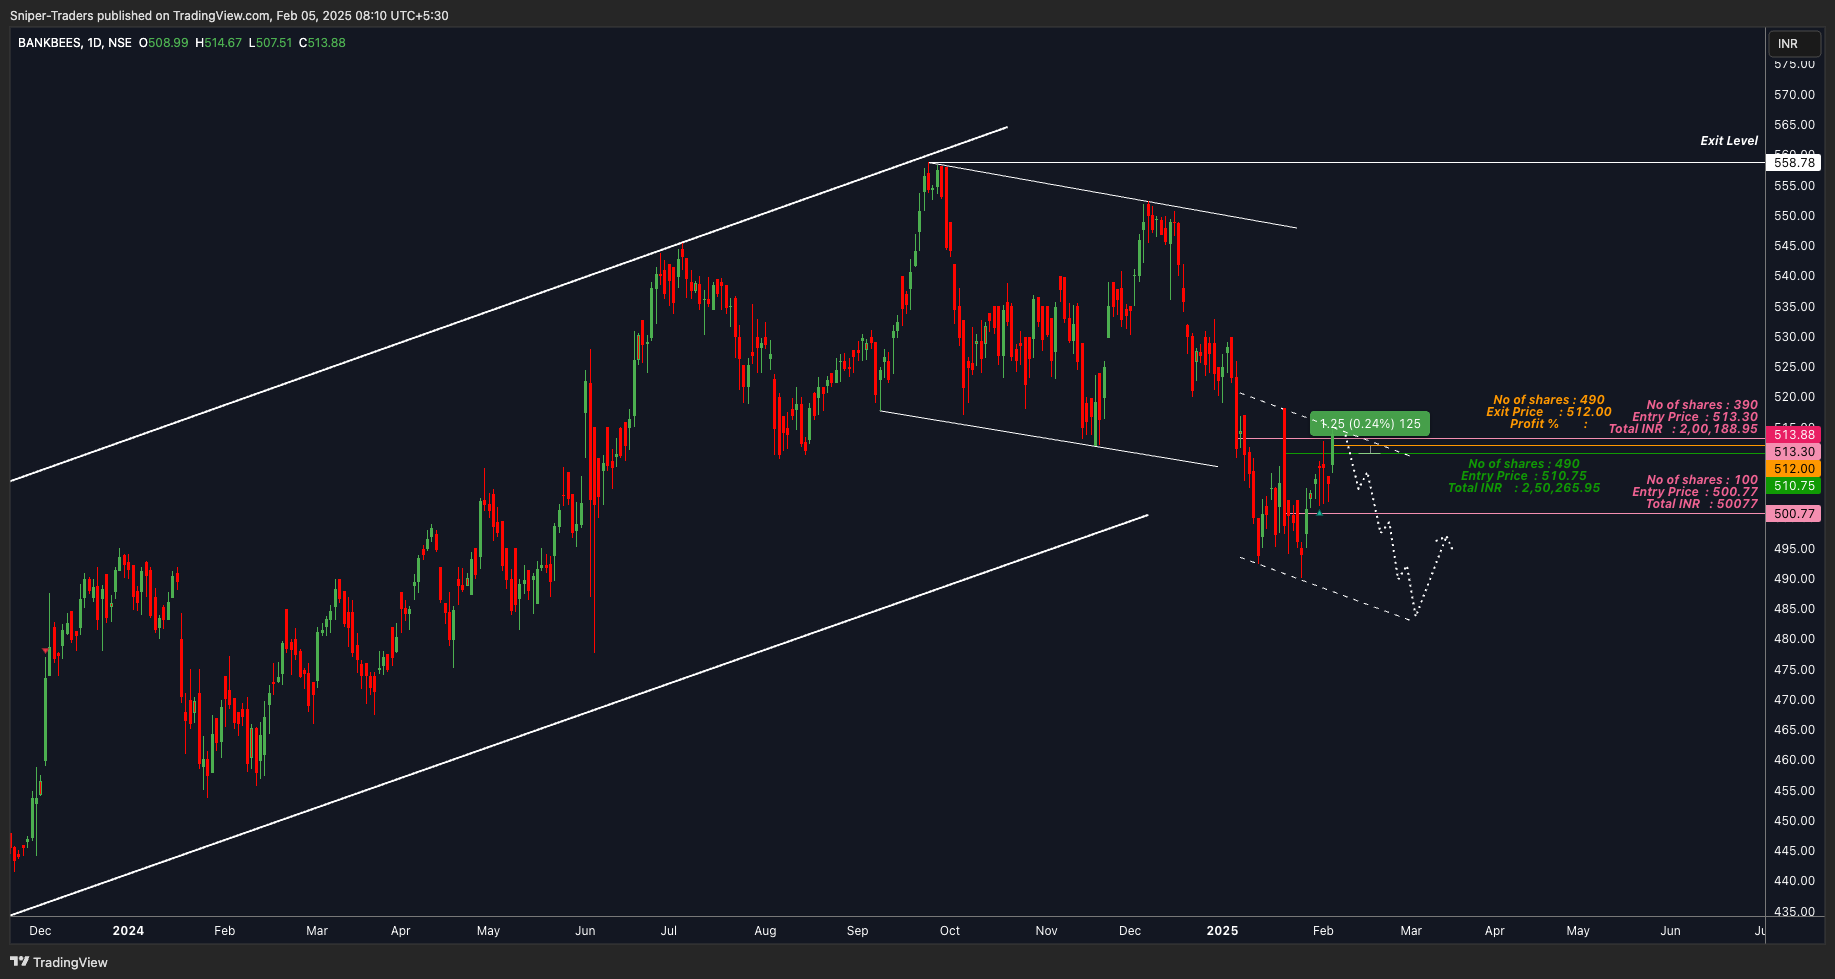The image size is (1835, 979).
Task: Click the pink 500.77 price tag
Action: [1794, 514]
